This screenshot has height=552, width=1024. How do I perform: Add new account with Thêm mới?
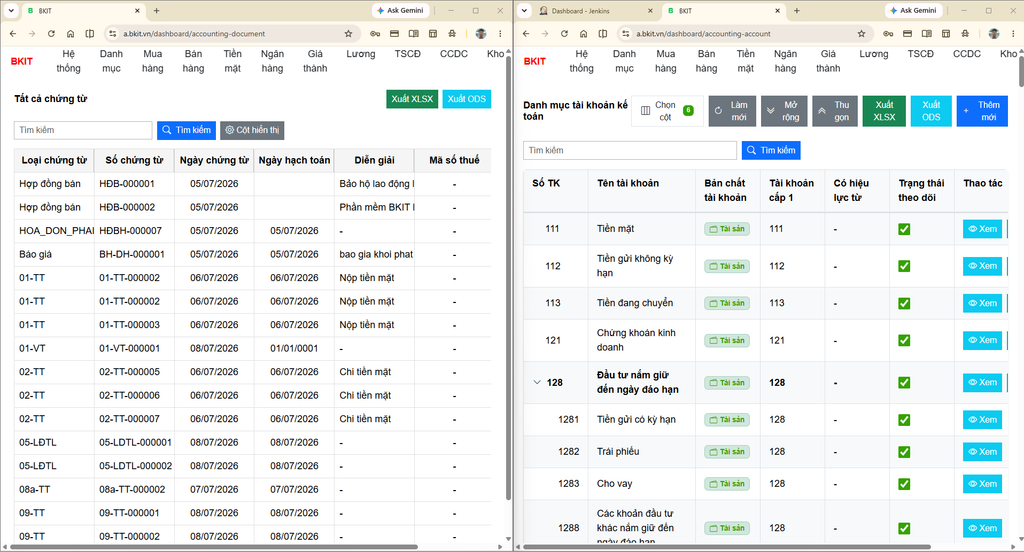pos(982,111)
